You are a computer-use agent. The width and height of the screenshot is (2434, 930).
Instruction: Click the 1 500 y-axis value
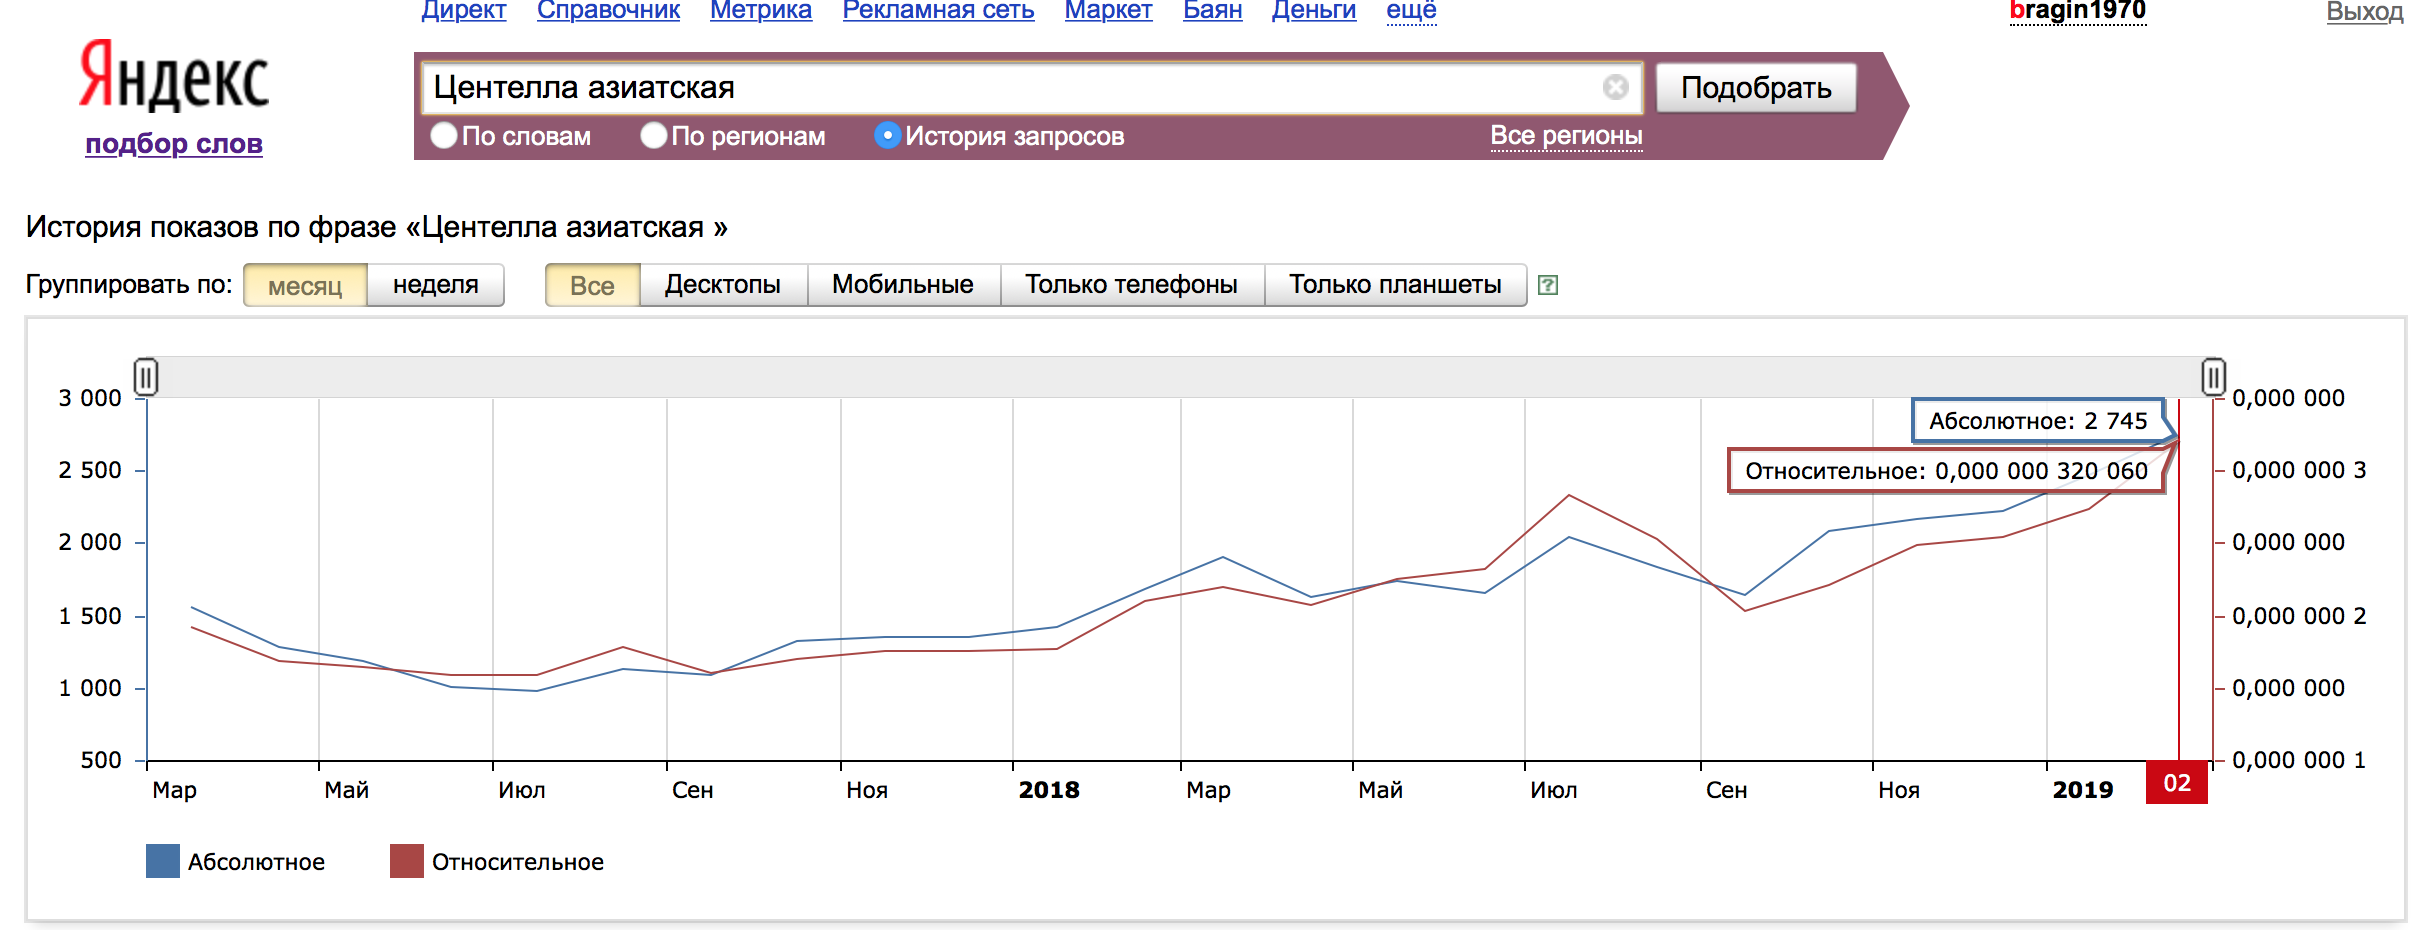pos(90,616)
